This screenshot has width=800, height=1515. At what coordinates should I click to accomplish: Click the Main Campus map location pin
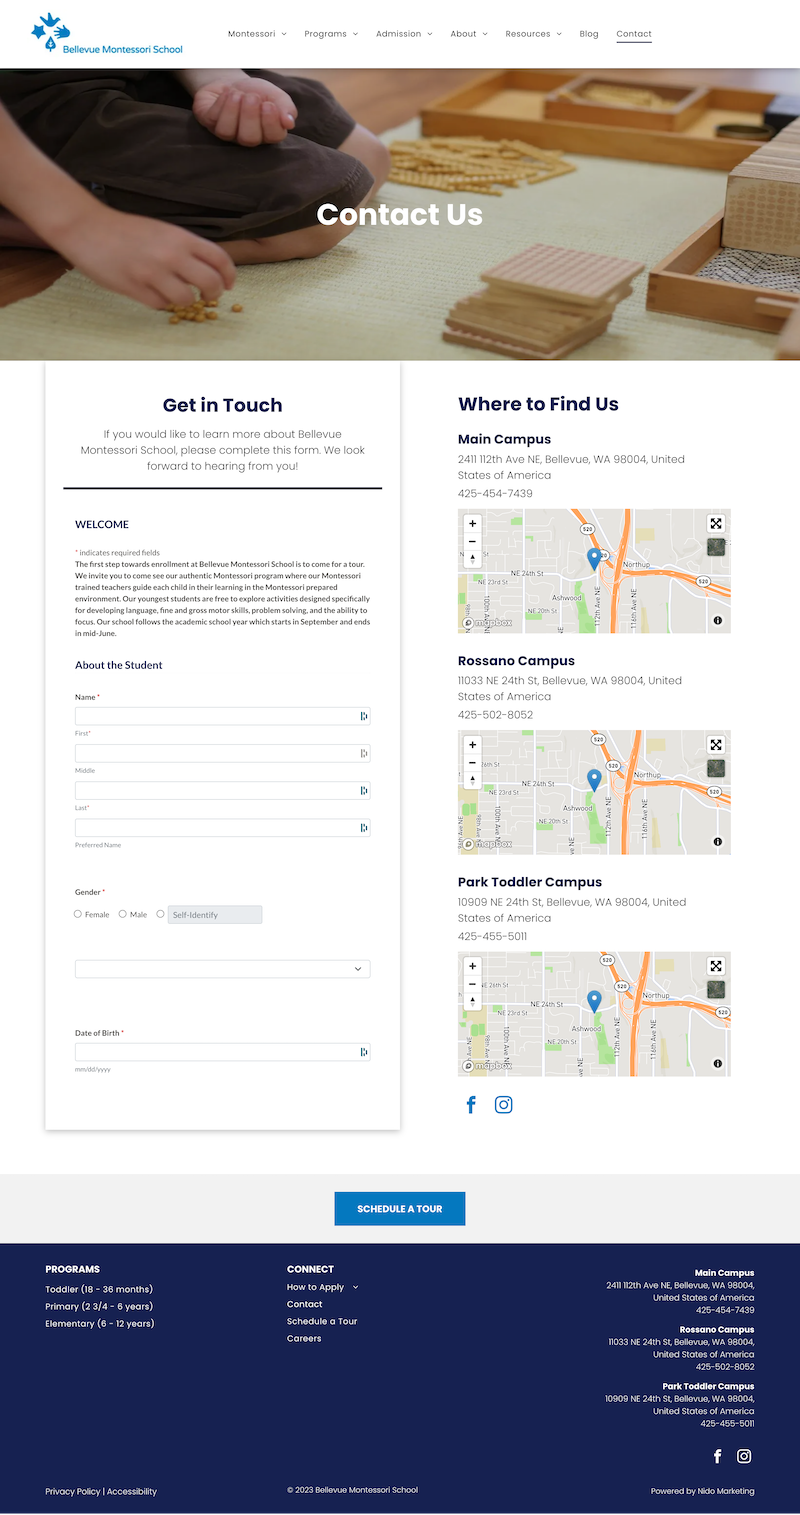pyautogui.click(x=594, y=558)
